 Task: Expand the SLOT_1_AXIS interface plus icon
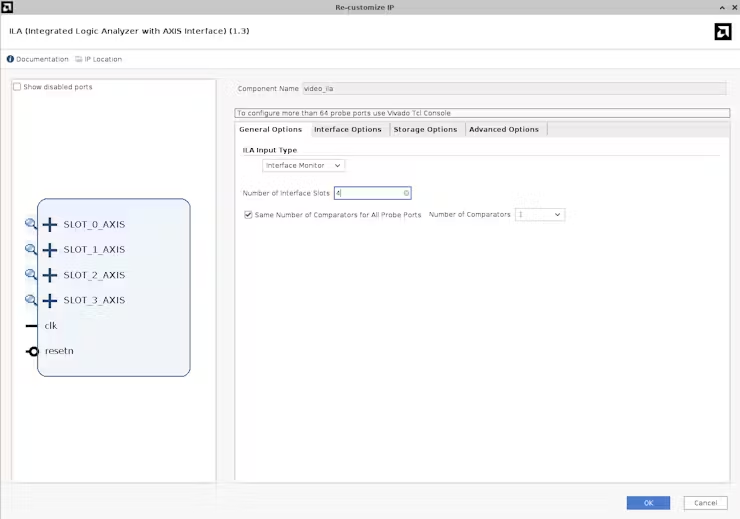pos(50,250)
